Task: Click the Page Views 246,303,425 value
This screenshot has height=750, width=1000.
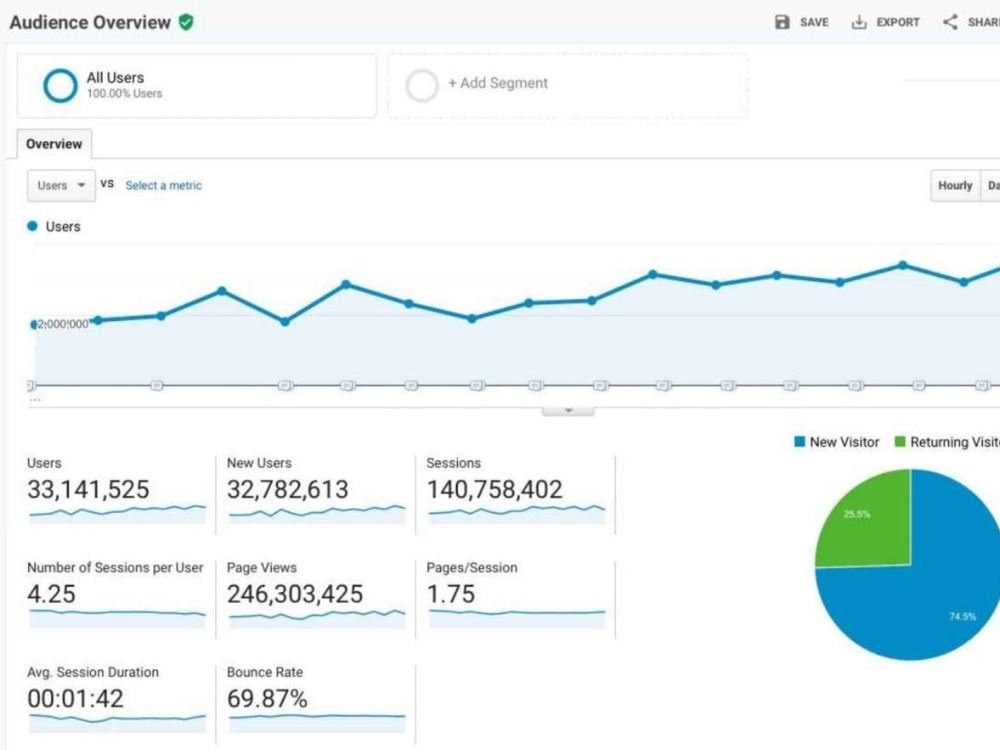Action: [295, 594]
